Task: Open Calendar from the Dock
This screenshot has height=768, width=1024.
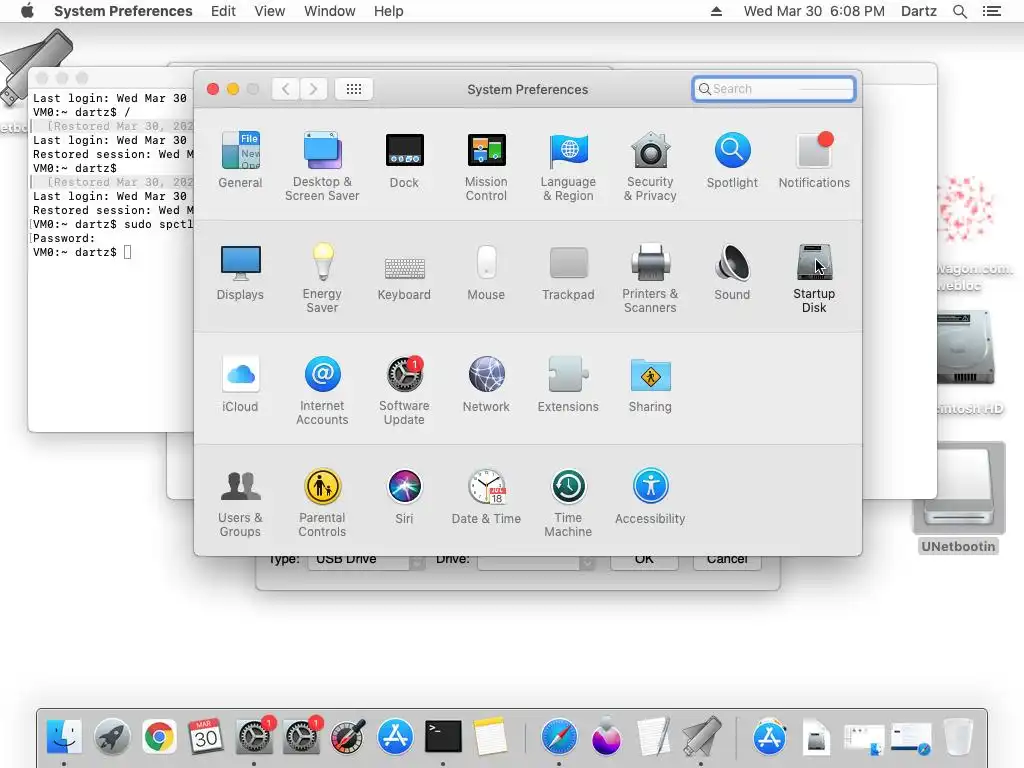Action: [x=206, y=737]
